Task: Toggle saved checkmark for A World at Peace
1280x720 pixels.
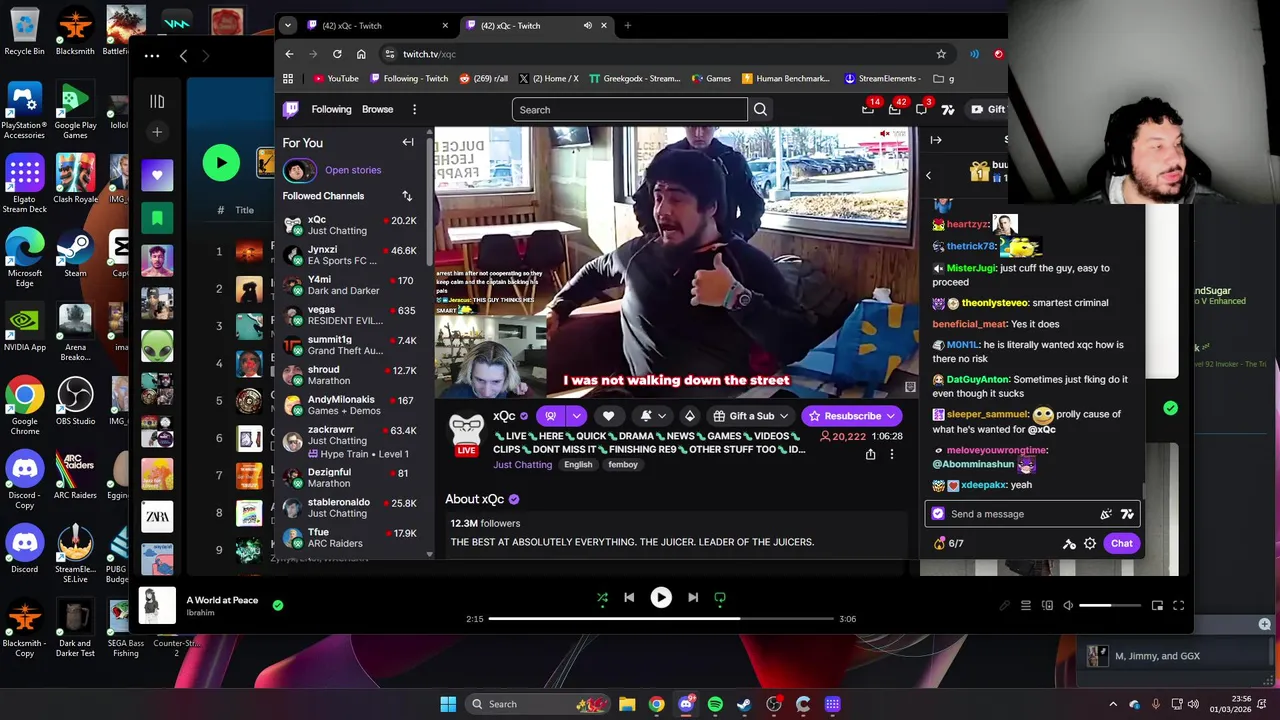Action: (x=278, y=605)
